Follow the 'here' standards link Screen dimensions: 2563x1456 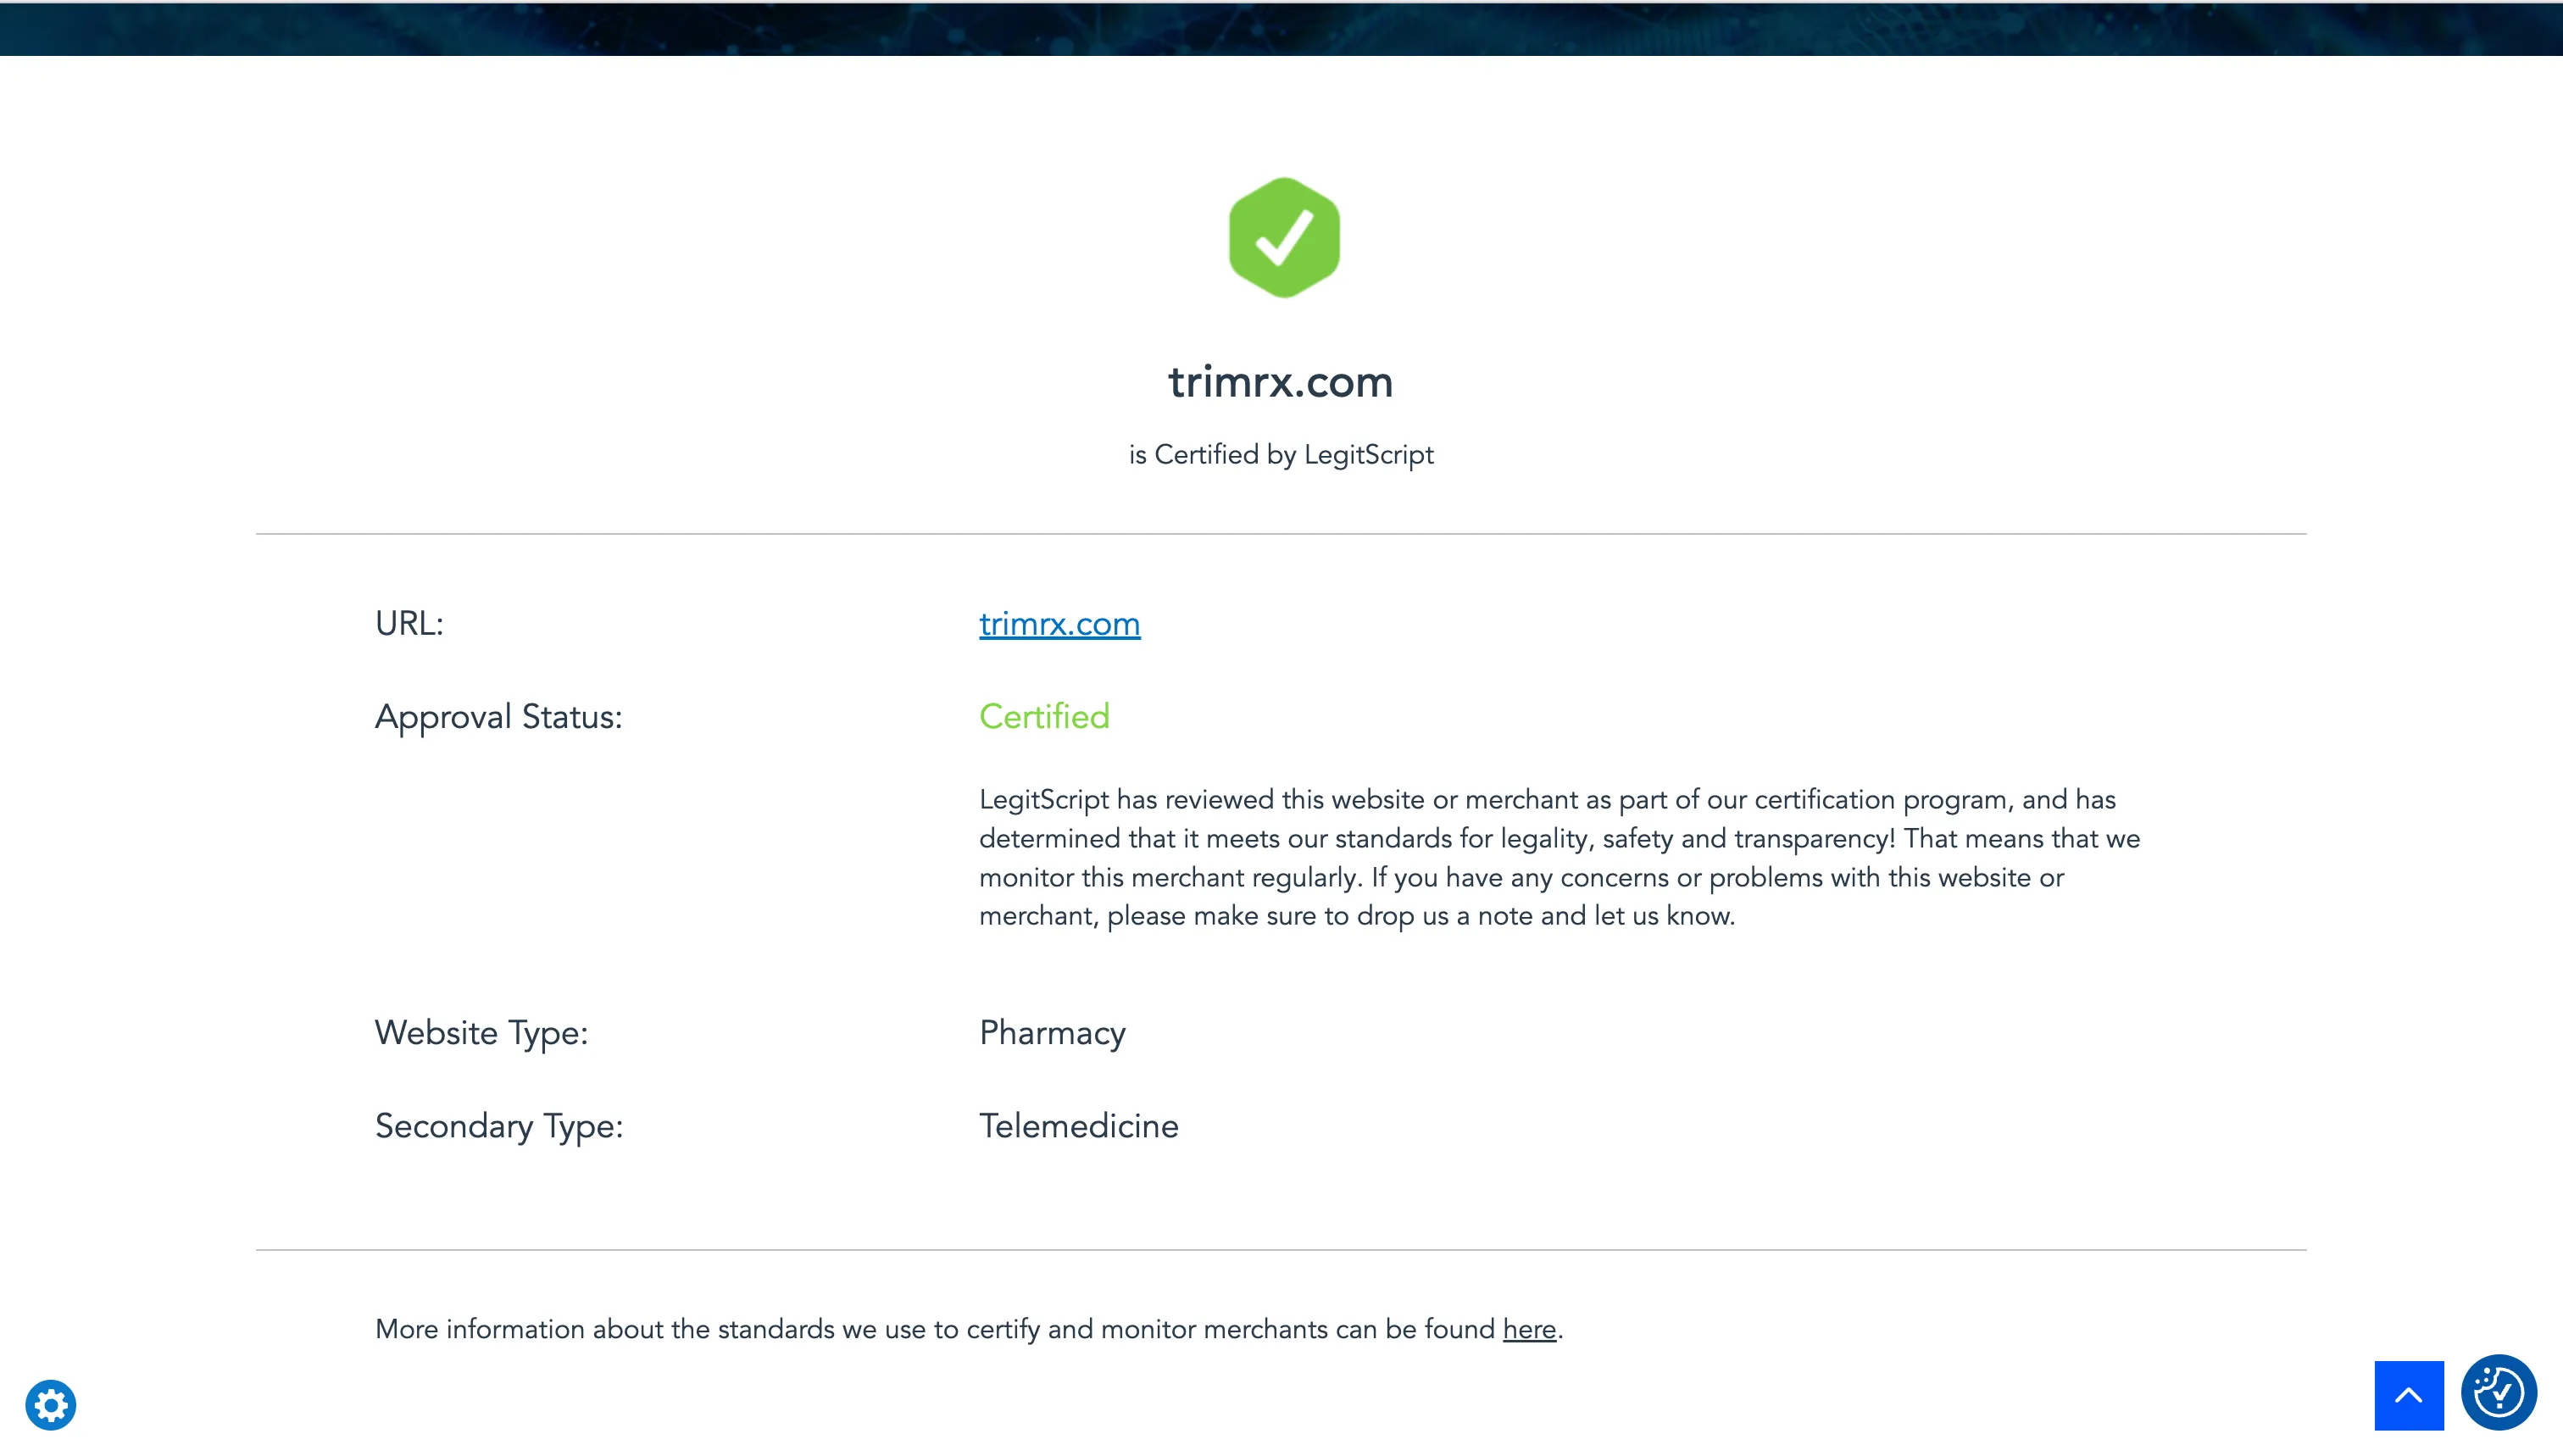click(x=1529, y=1329)
